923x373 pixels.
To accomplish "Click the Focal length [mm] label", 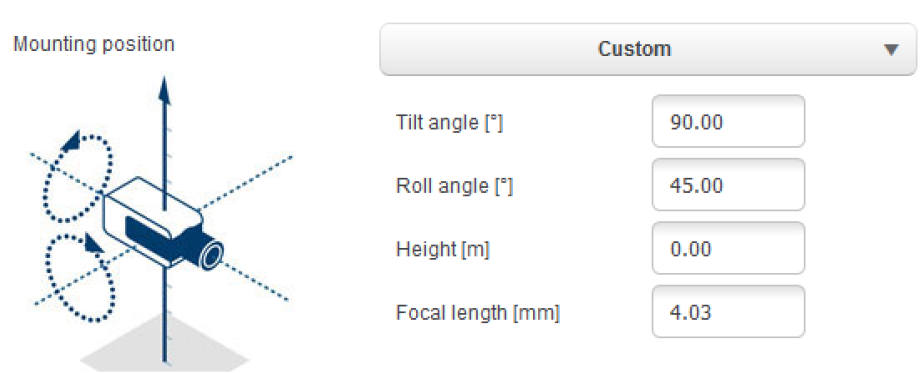I will click(477, 313).
